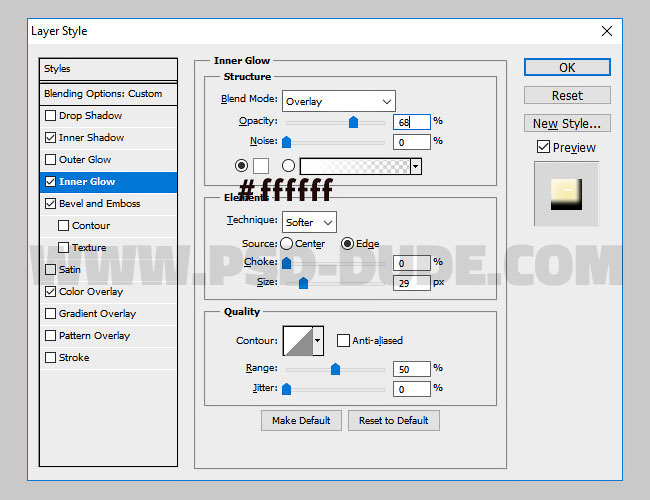Open the Contour picker dropdown arrow
Image resolution: width=650 pixels, height=500 pixels.
pos(318,341)
